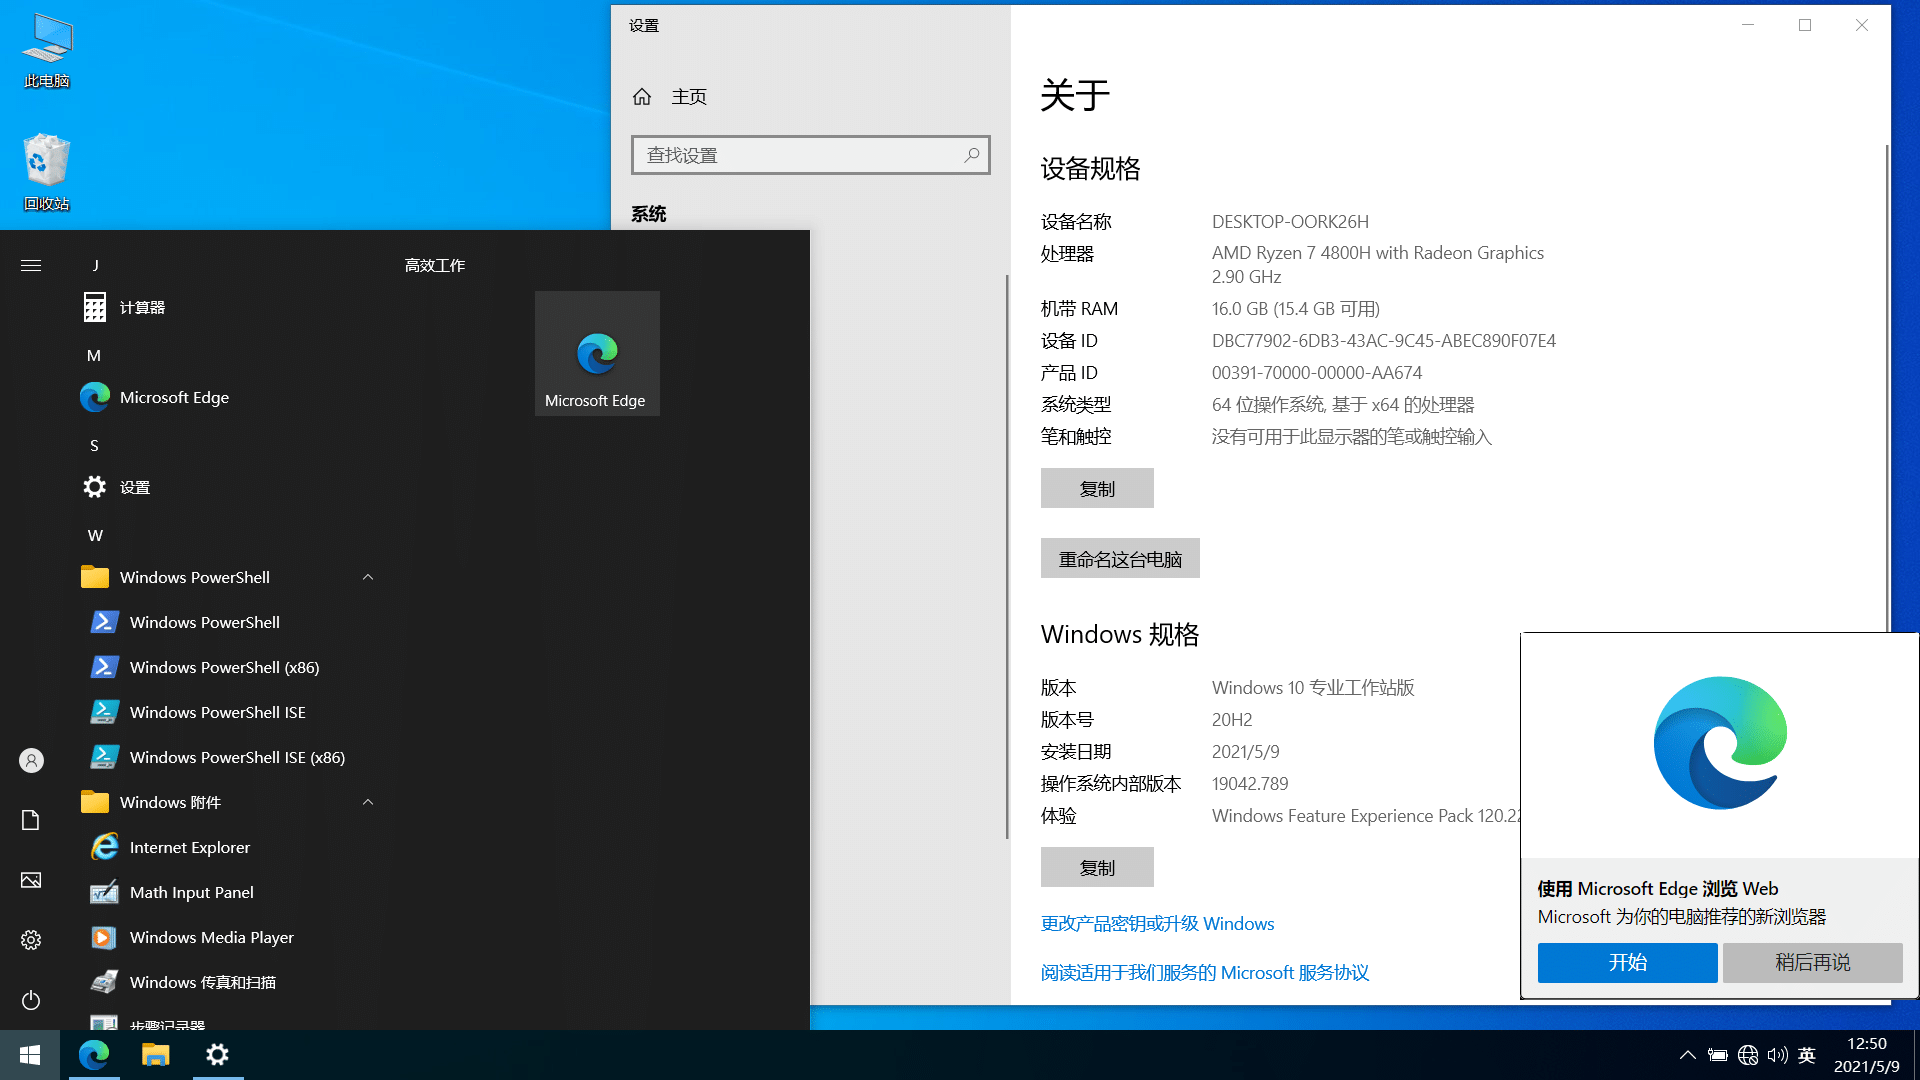Click 重命名这台电脑 button
1920x1080 pixels.
pos(1120,558)
